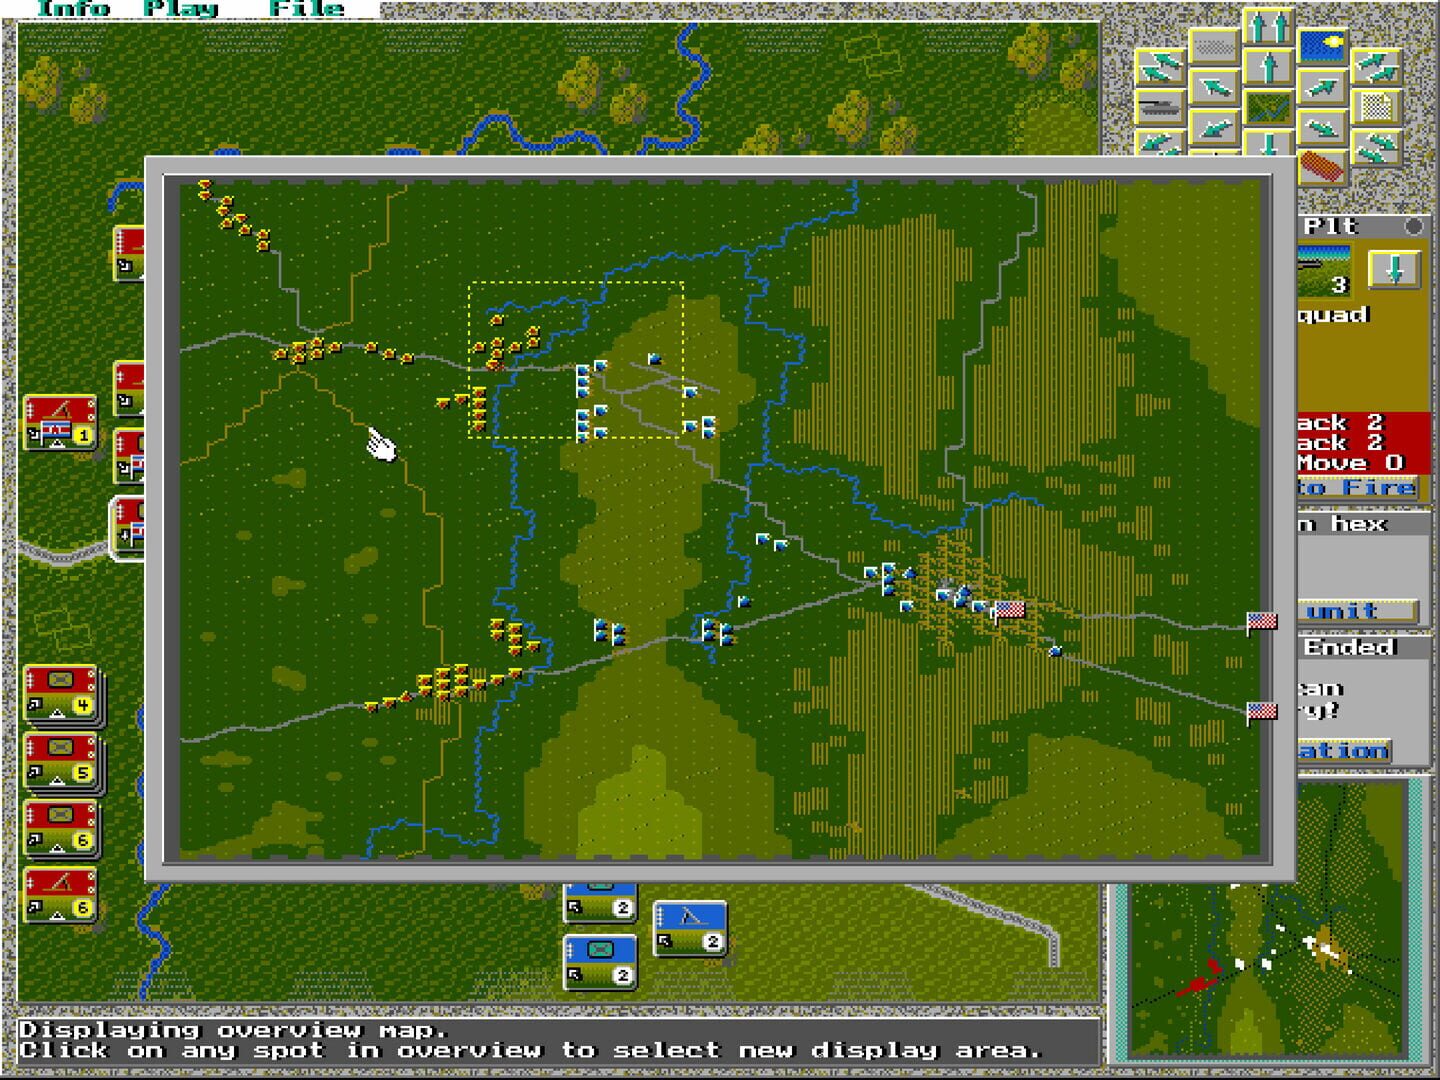Open the overview map icon at the arrow pad center

(1270, 108)
